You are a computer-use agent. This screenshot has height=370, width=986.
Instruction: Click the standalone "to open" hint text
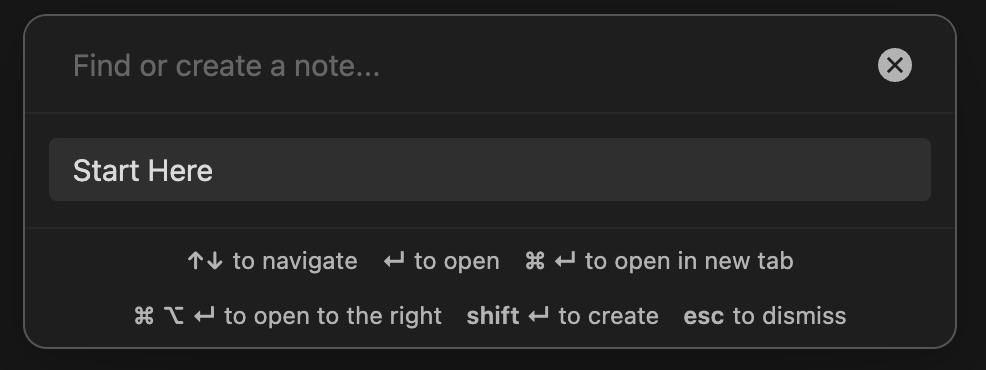point(457,261)
